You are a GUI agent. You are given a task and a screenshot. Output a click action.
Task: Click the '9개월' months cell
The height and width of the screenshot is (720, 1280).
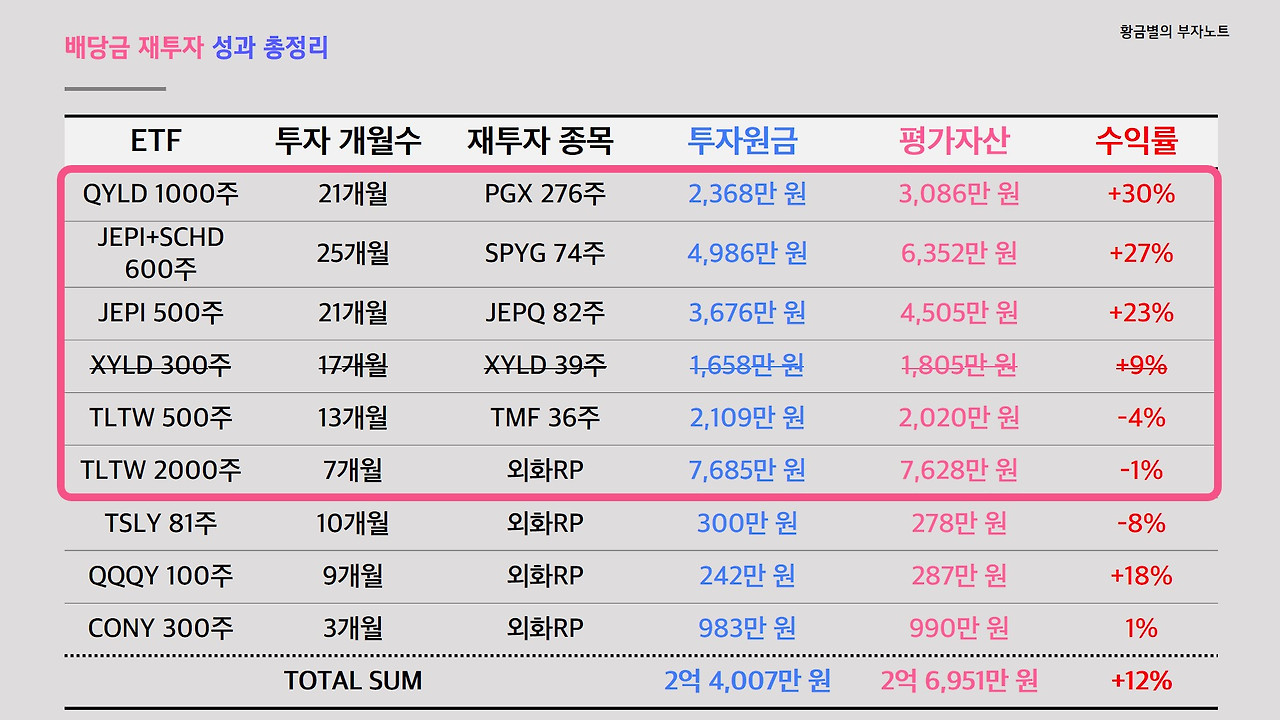point(353,576)
